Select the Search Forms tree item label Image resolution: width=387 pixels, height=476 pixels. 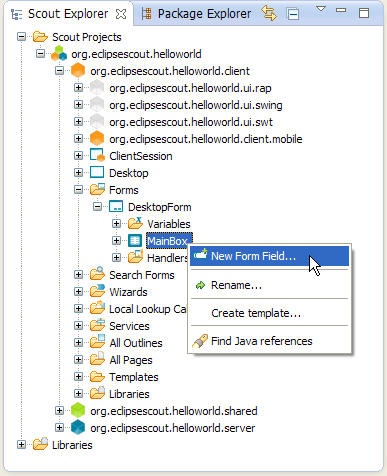(142, 275)
